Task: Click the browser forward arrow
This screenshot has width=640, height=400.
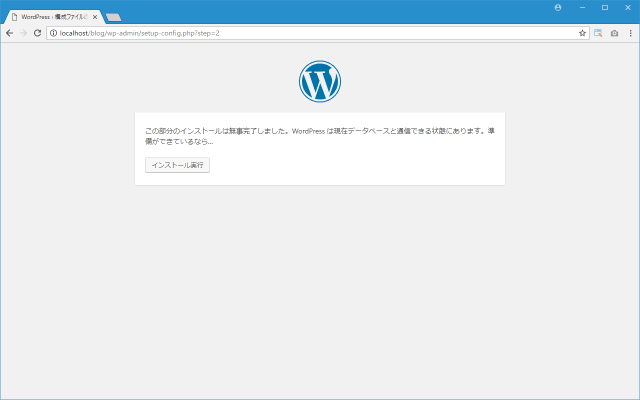Action: 23,33
